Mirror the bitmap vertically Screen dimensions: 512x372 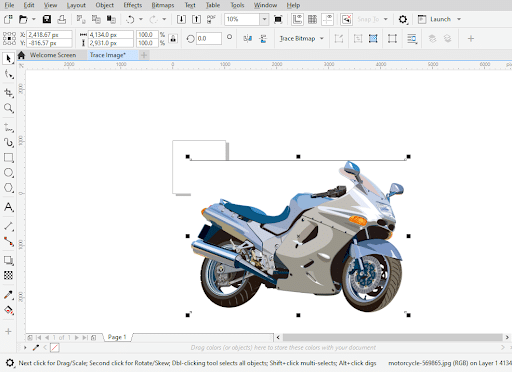[263, 39]
